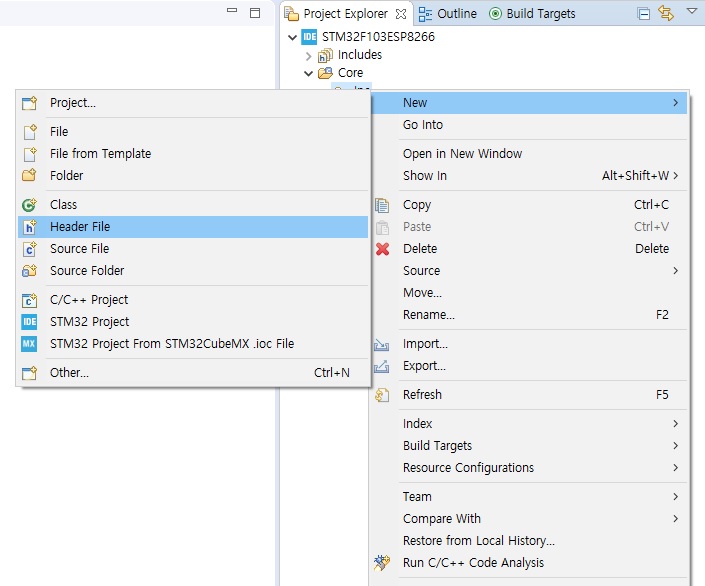Select the Core tree item label
This screenshot has width=705, height=586.
point(350,73)
